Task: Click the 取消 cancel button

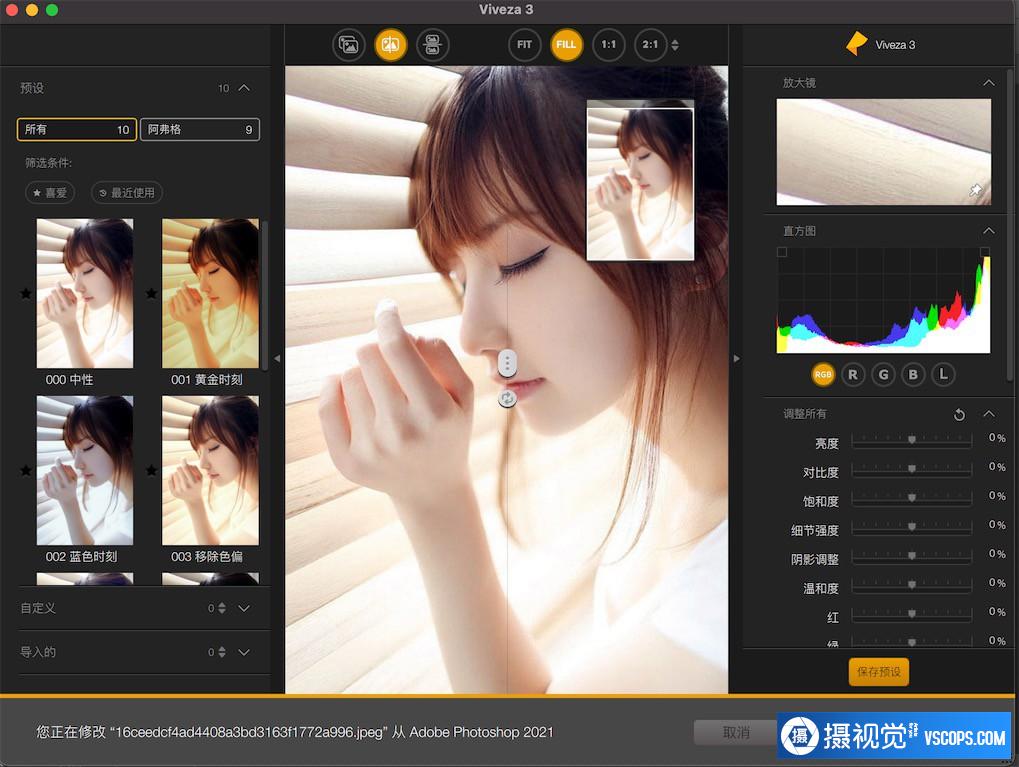Action: click(736, 733)
